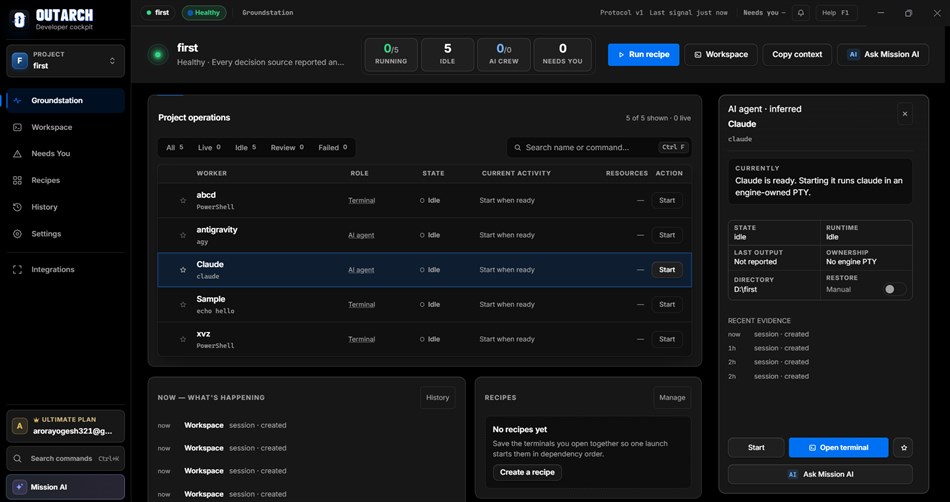Viewport: 950px width, 502px height.
Task: Open Settings in the sidebar
Action: coord(65,234)
